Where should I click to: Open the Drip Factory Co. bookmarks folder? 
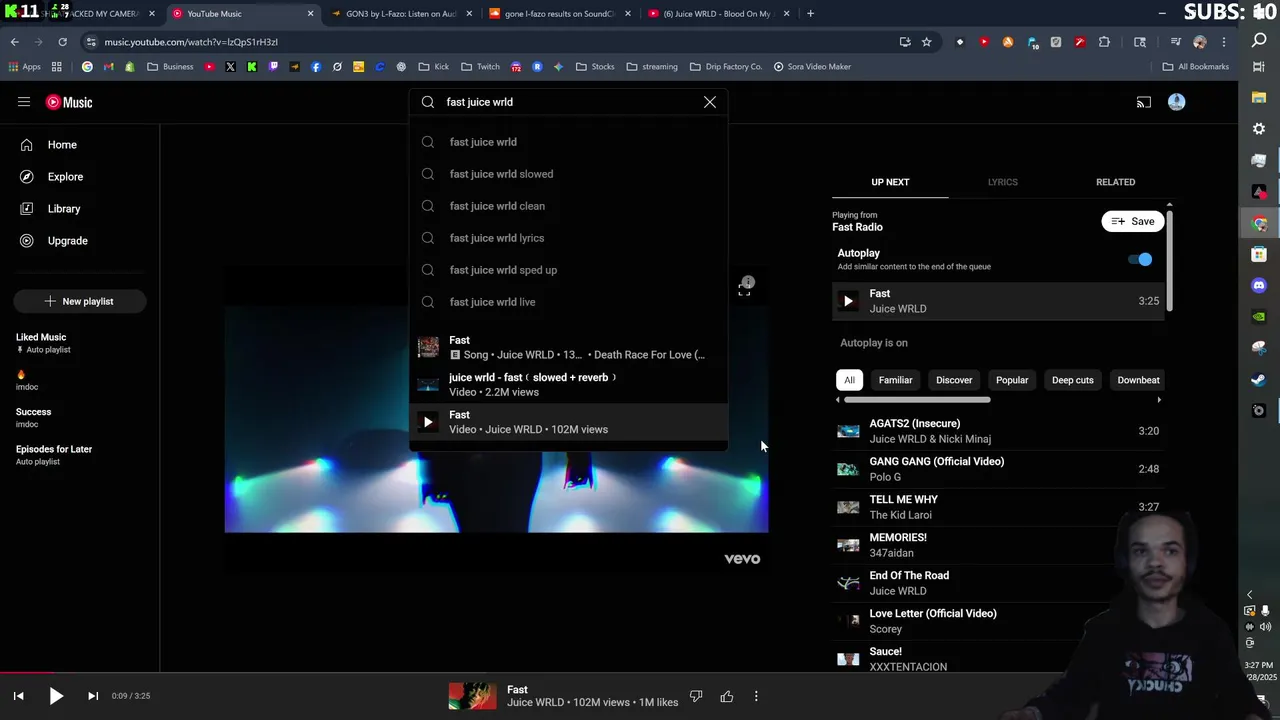click(x=726, y=67)
